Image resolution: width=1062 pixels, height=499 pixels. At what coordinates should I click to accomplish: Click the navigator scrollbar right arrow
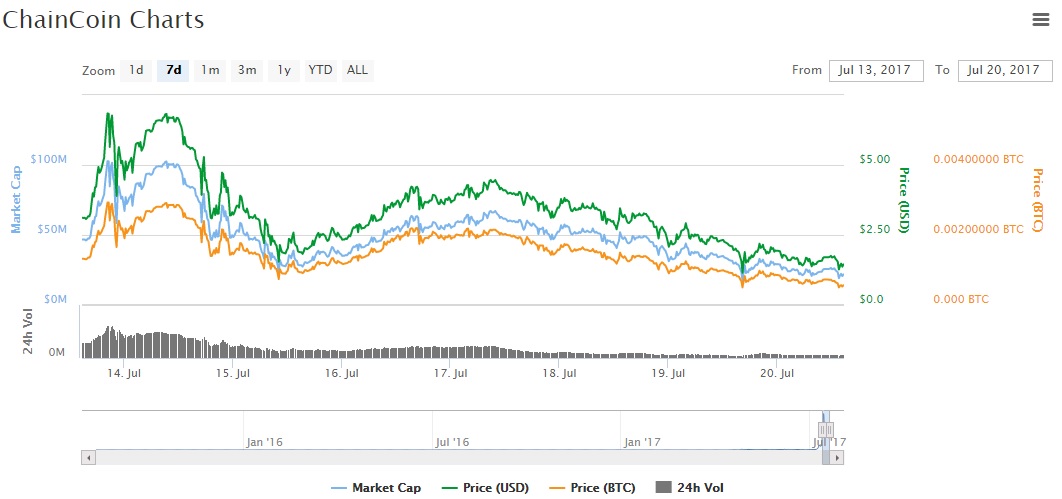coord(838,458)
